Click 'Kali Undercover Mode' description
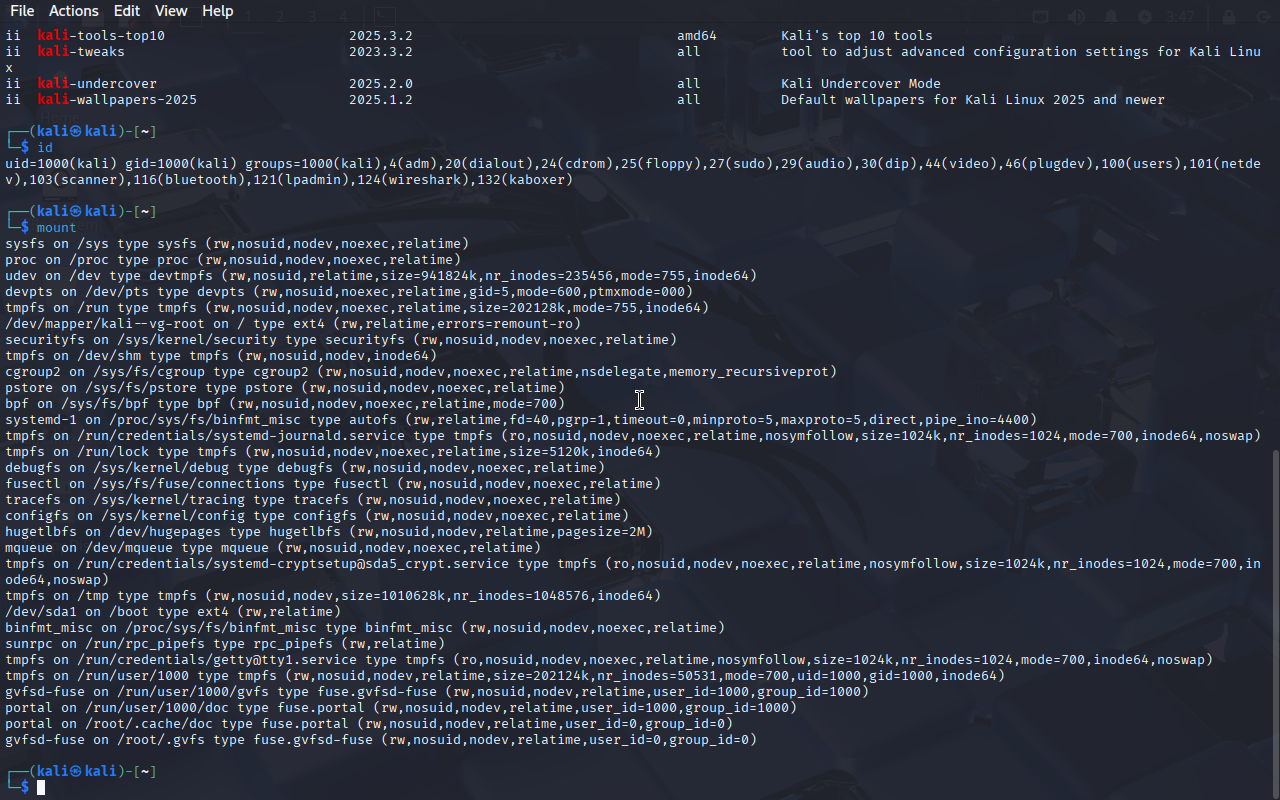Image resolution: width=1280 pixels, height=800 pixels. point(861,84)
